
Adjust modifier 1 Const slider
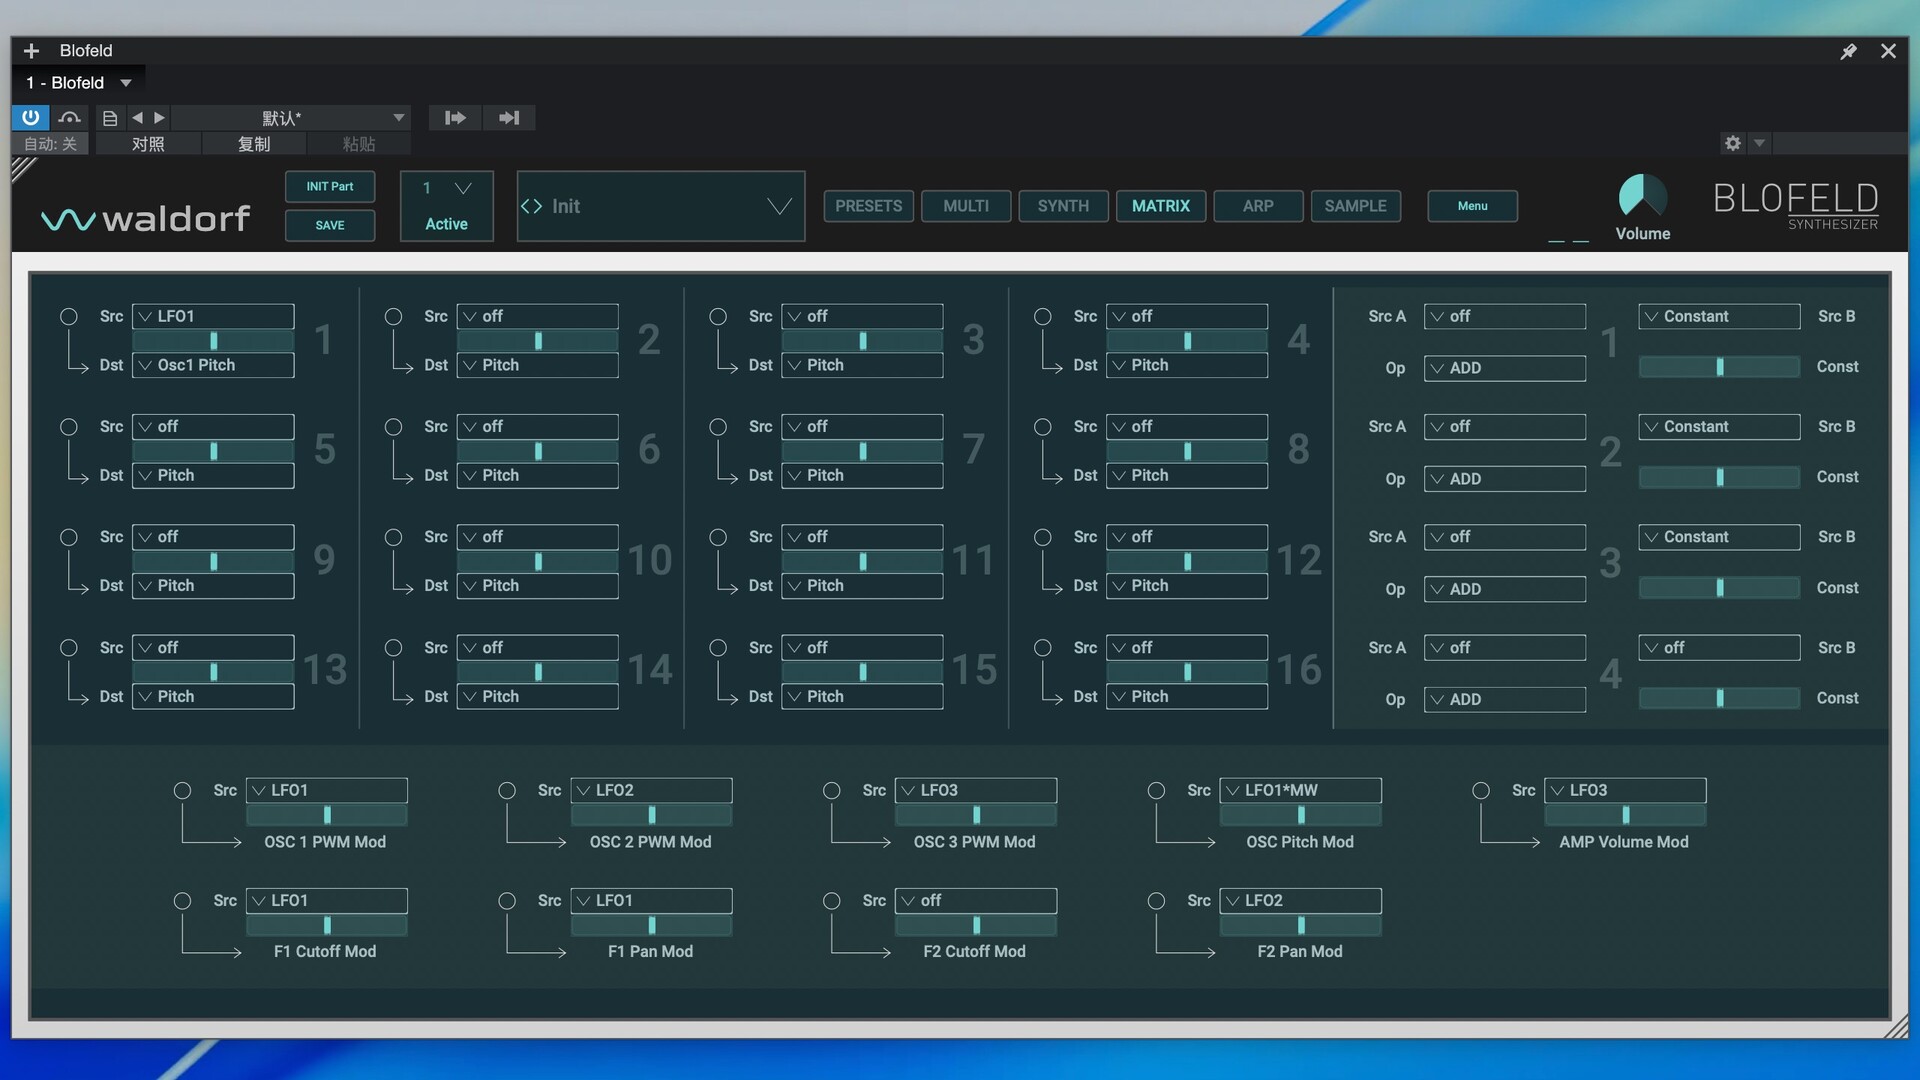pyautogui.click(x=1719, y=367)
